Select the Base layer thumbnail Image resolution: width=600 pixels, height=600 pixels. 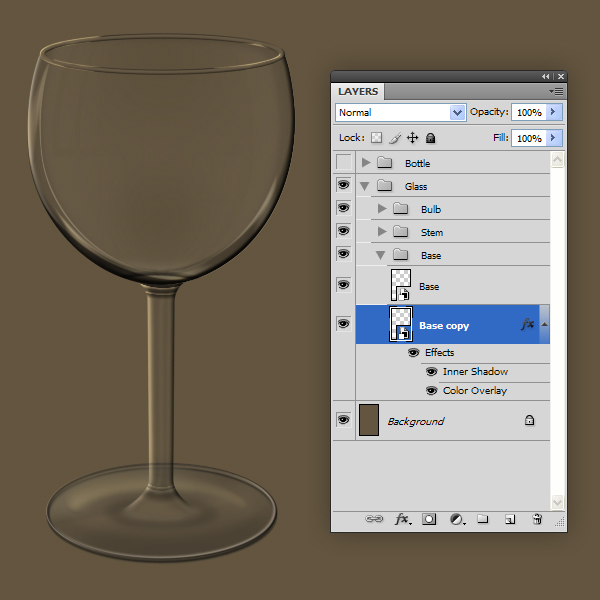[x=401, y=285]
